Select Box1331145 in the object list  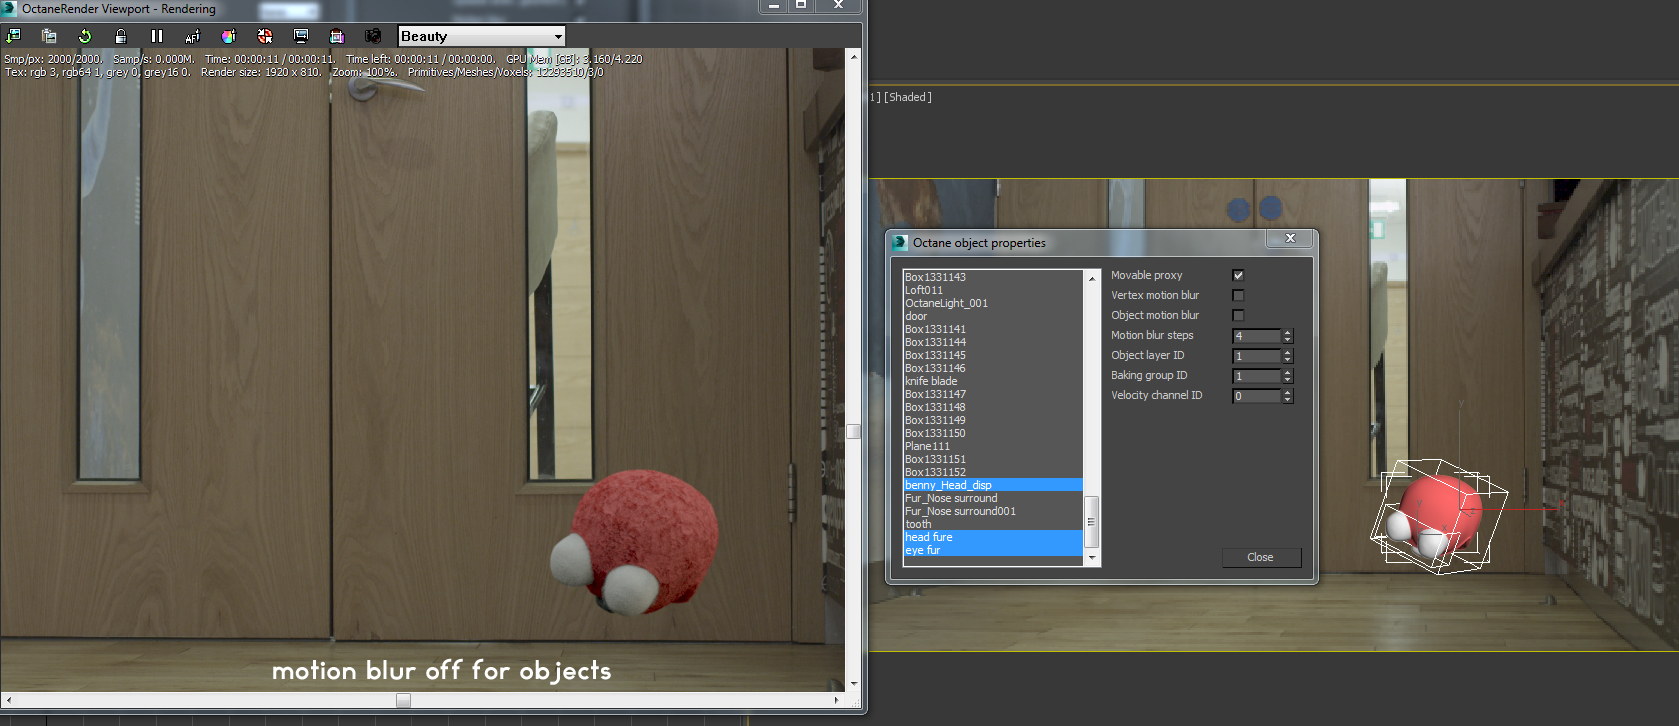pyautogui.click(x=993, y=355)
